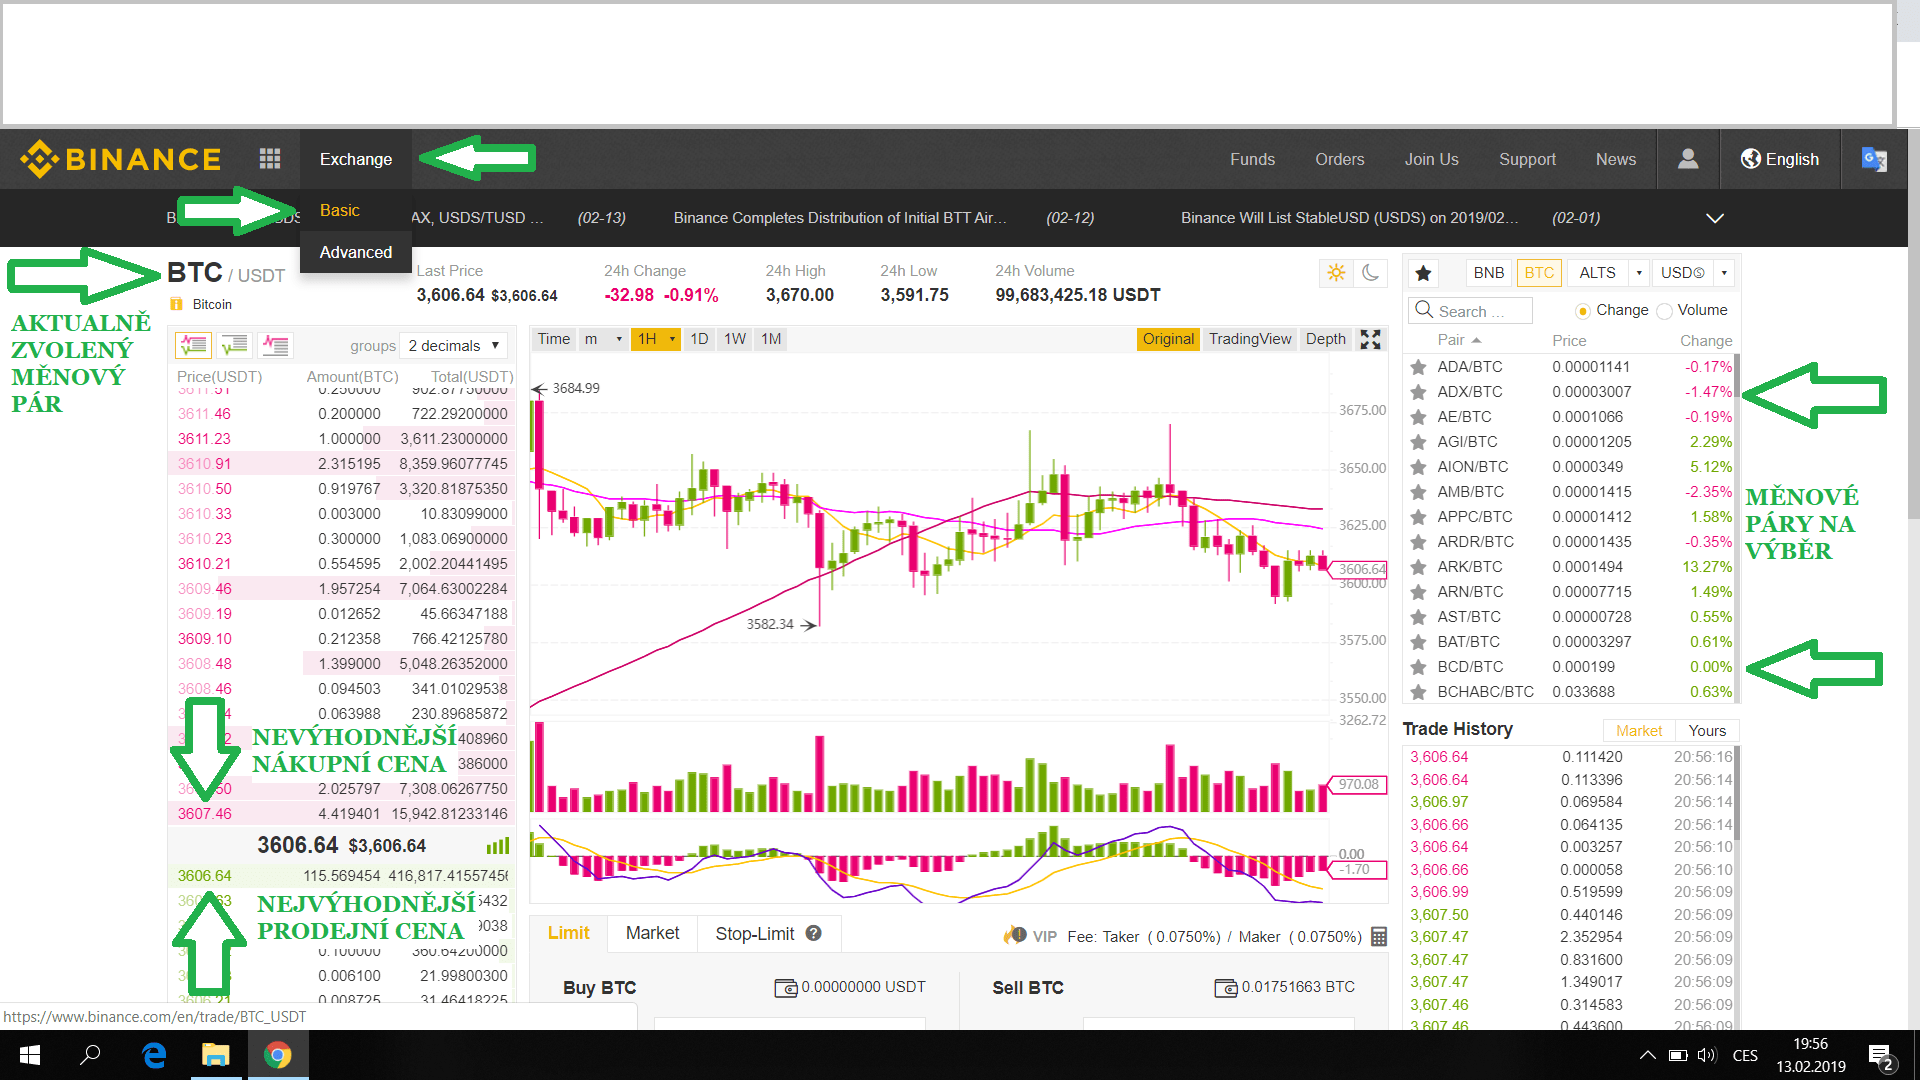
Task: Set chart interval to 1D
Action: [x=699, y=339]
